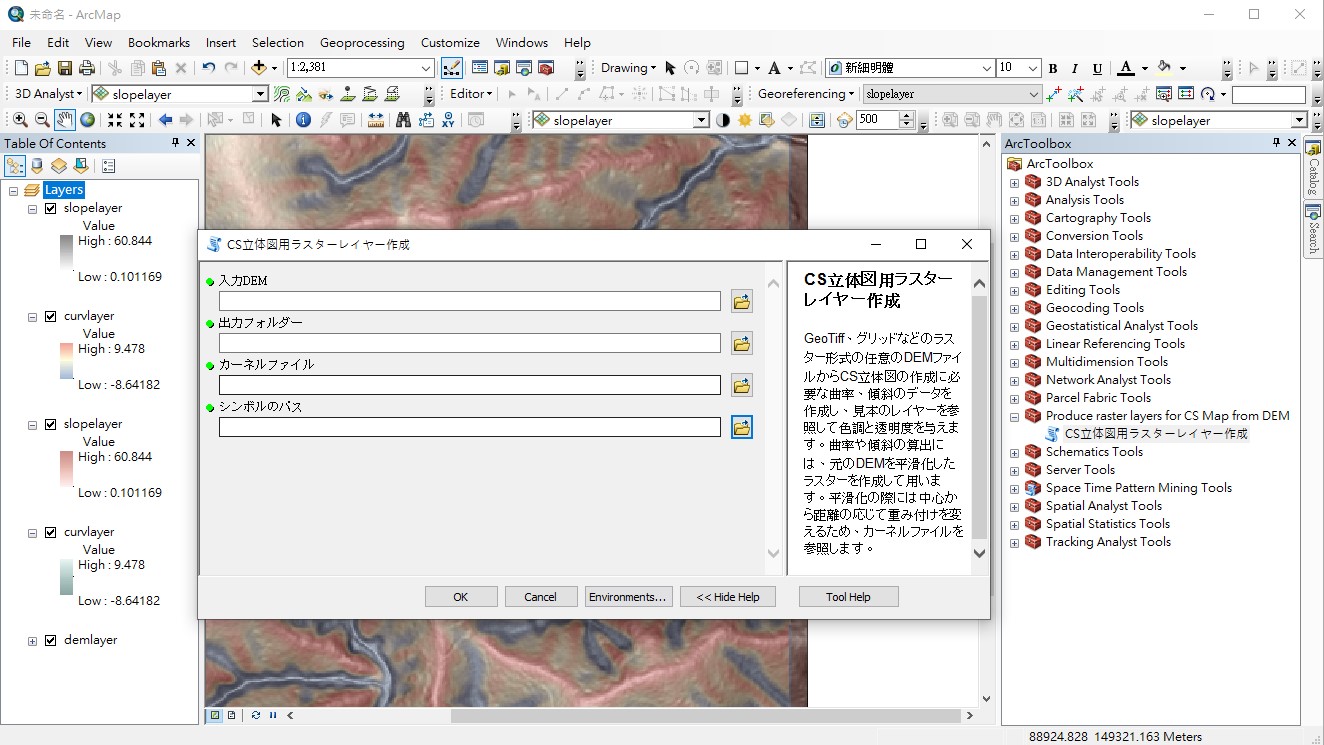Switch to List By Selection view
The image size is (1324, 745).
coord(81,166)
